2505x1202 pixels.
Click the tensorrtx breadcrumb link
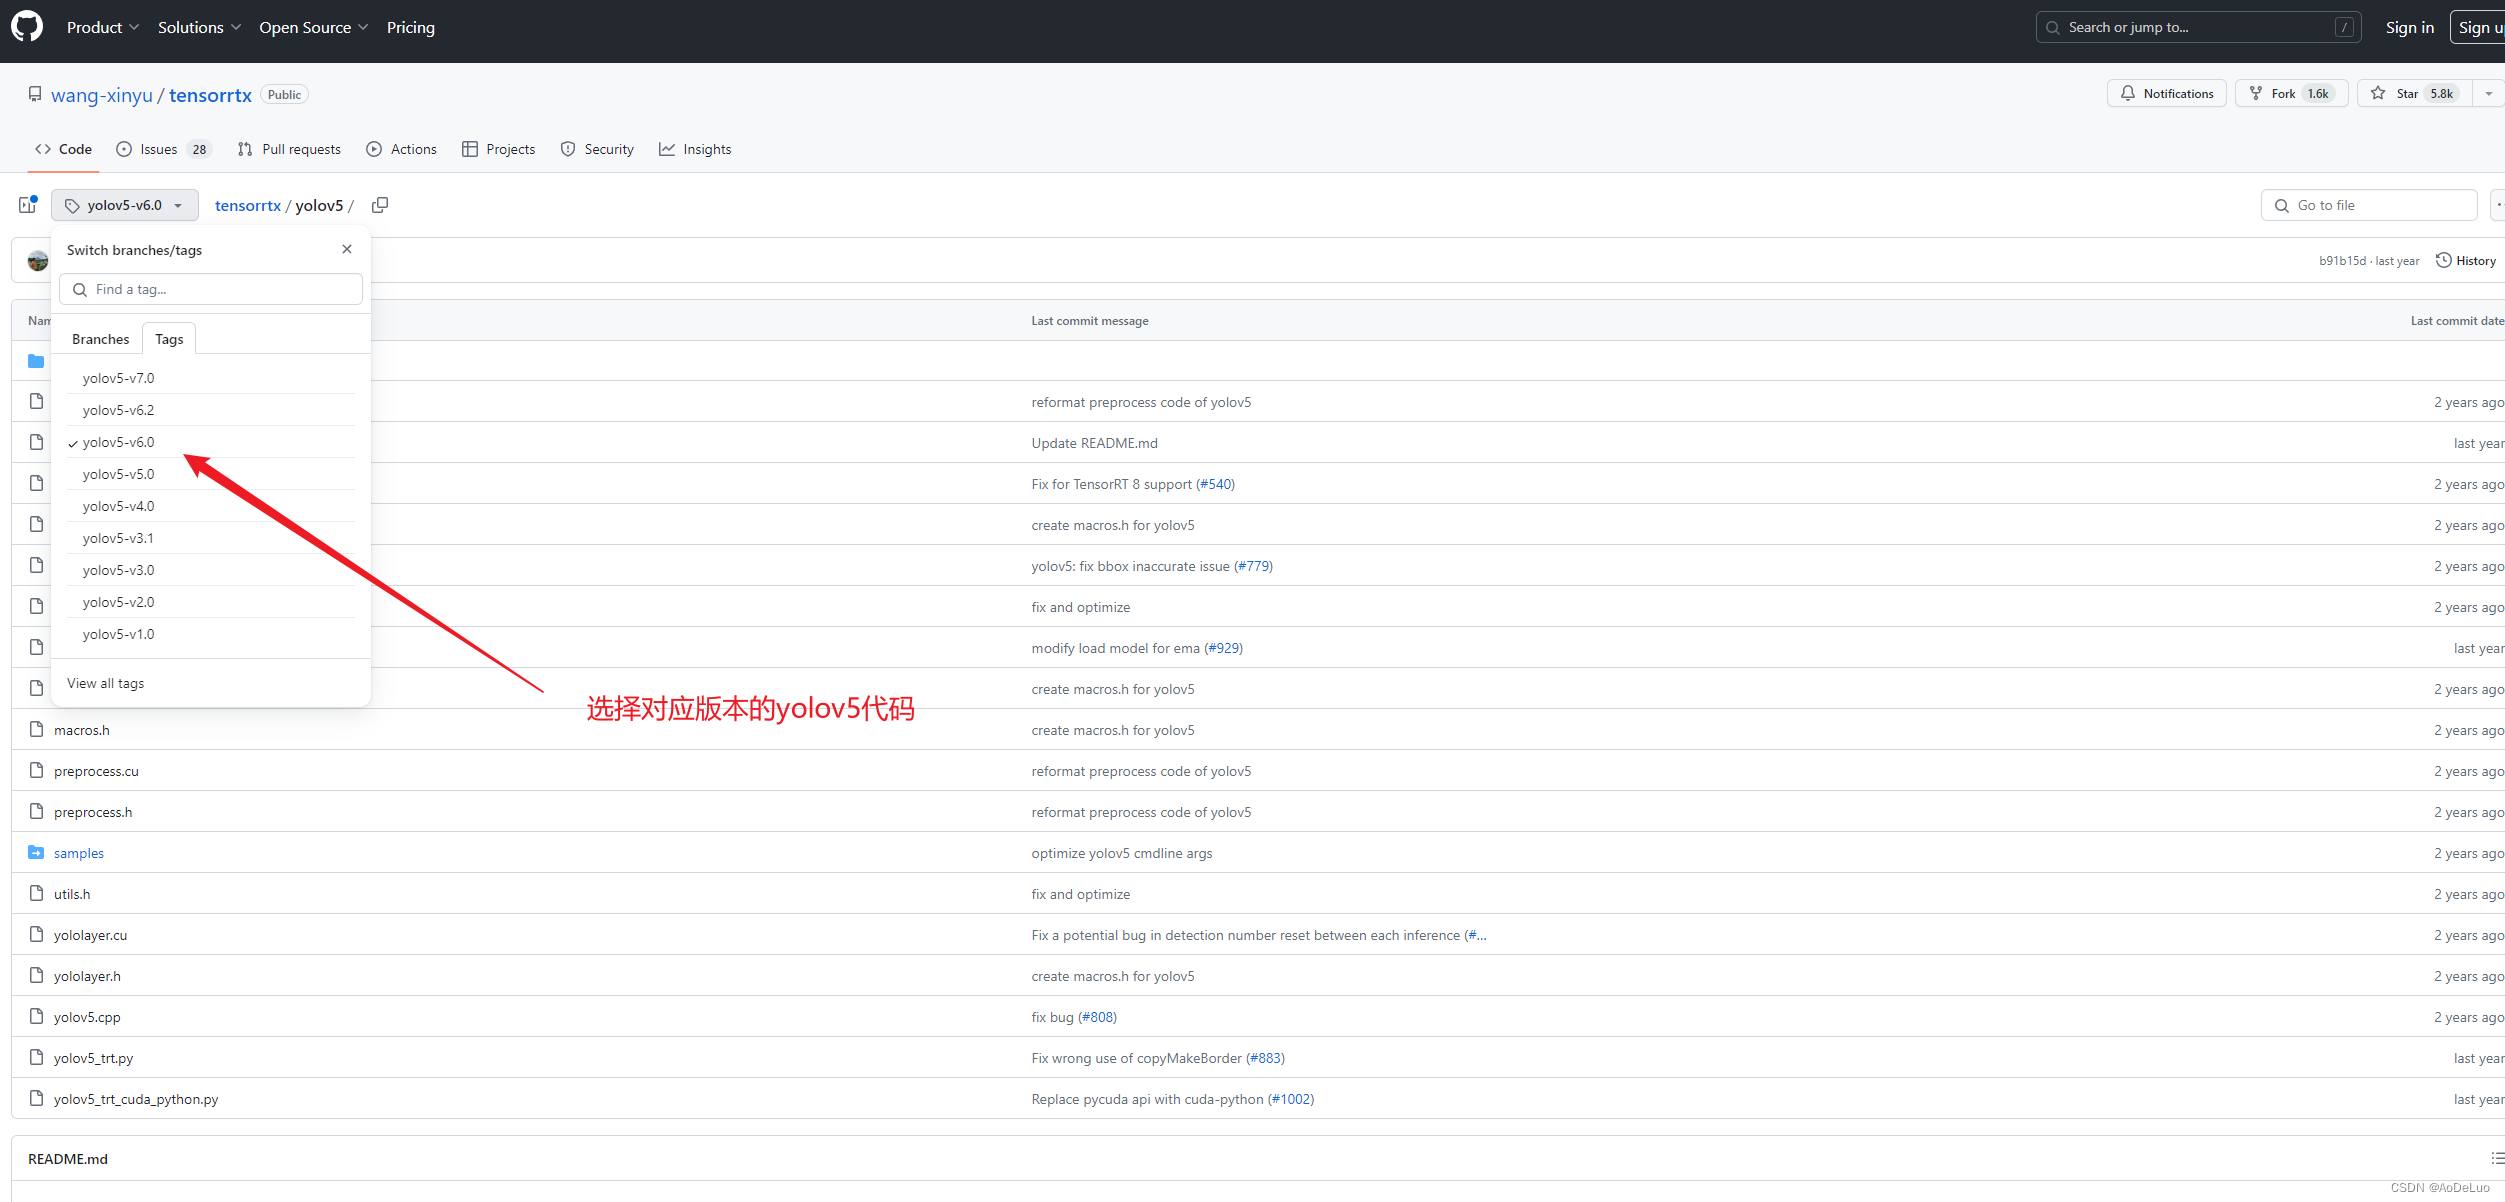click(248, 205)
